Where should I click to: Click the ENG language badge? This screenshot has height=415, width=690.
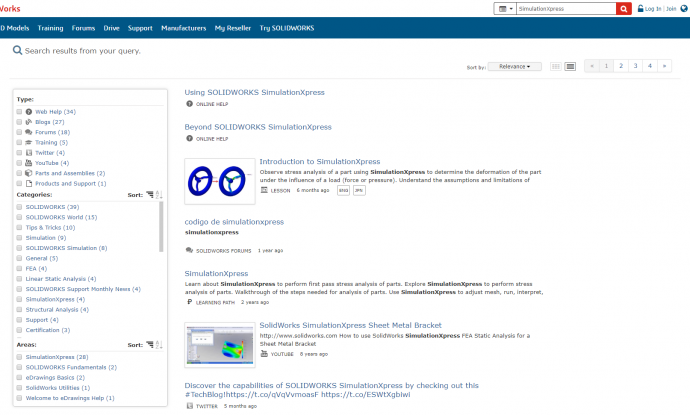point(343,191)
